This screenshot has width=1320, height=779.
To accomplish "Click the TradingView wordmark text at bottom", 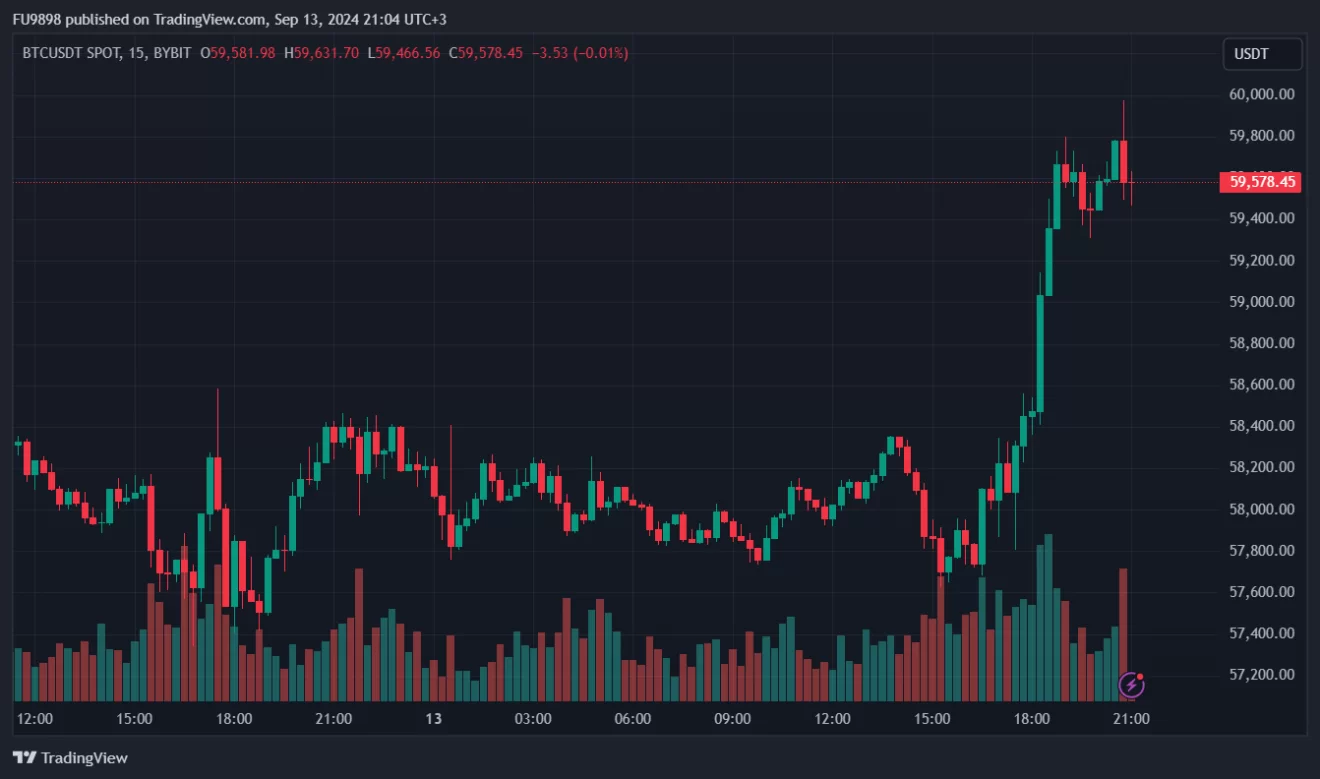I will (85, 758).
